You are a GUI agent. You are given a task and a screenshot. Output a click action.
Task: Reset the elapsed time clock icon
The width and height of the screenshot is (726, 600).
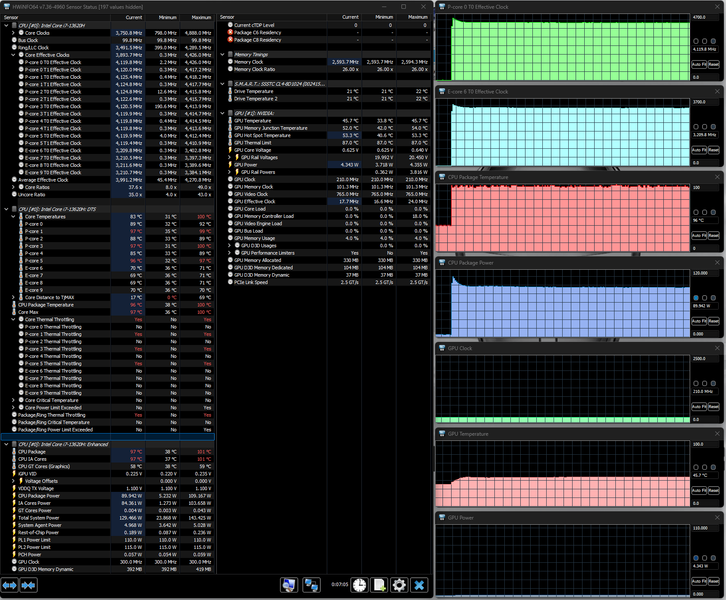(359, 585)
